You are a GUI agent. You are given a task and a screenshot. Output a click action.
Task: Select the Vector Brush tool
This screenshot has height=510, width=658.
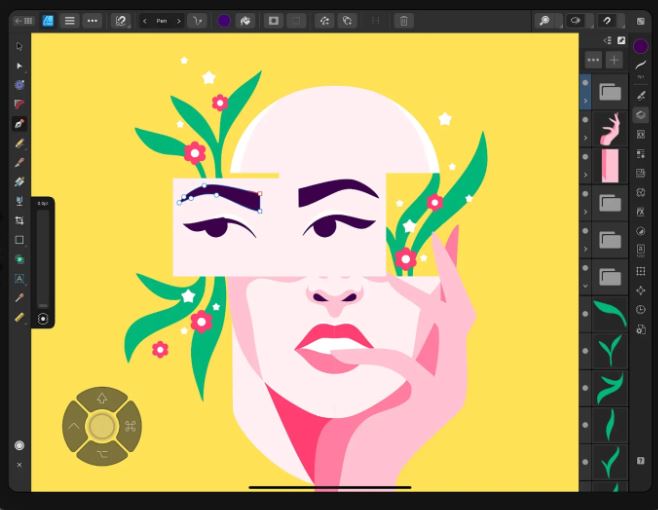coord(19,162)
